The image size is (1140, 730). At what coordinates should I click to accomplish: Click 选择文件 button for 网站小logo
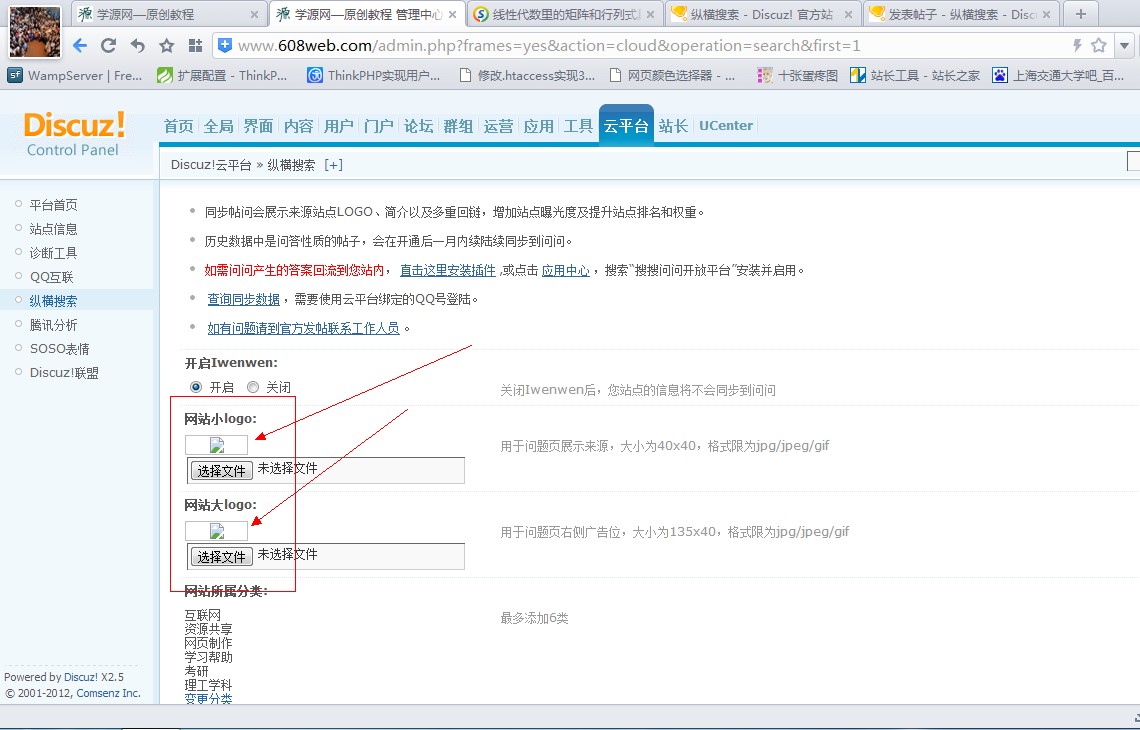coord(221,470)
